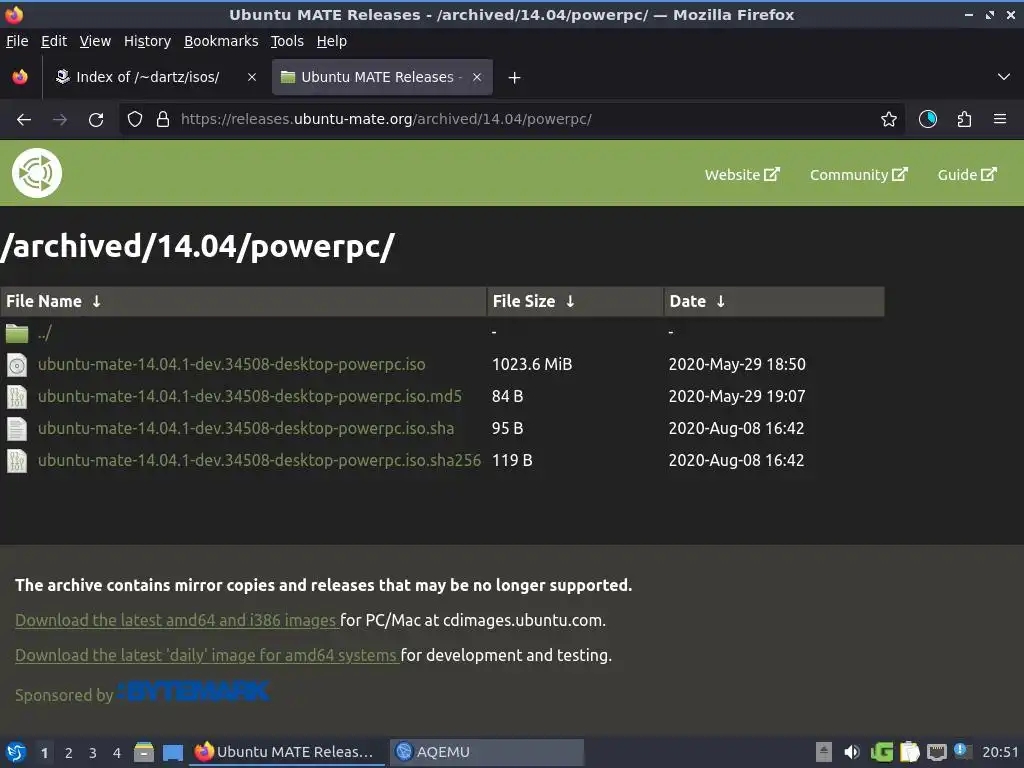
Task: Open Firefox View pinned tab icon
Action: point(20,77)
